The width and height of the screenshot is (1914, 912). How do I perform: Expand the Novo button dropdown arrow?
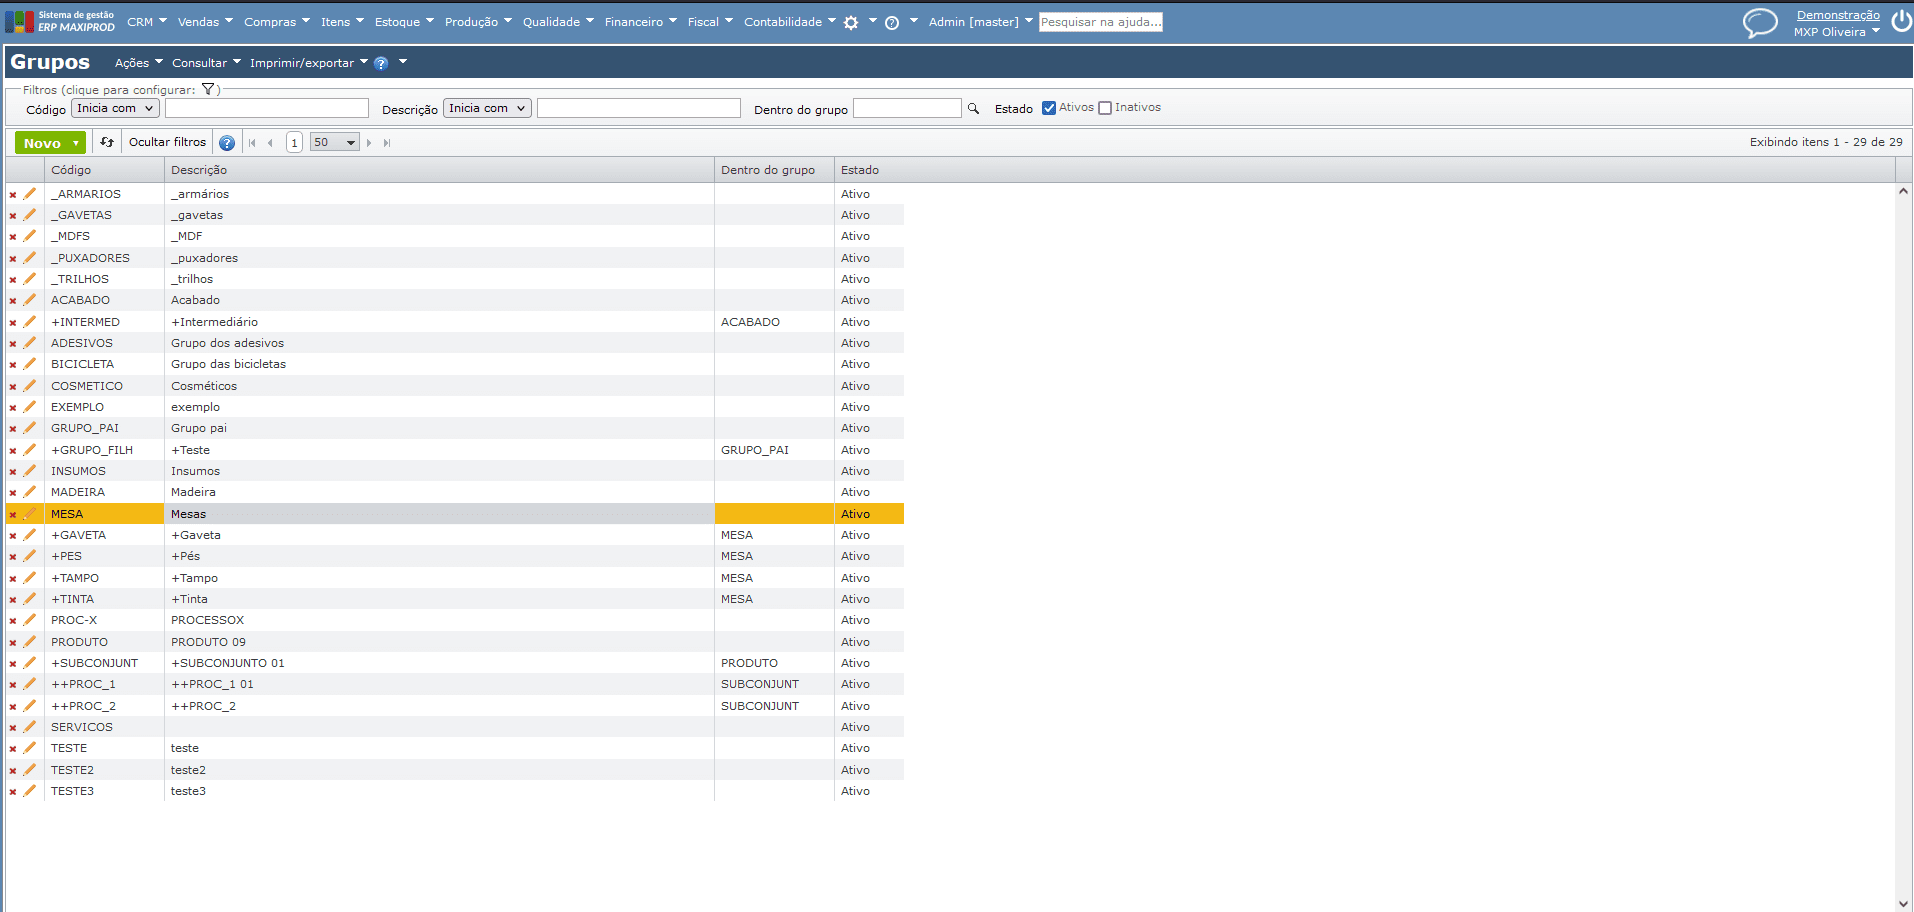pos(76,143)
